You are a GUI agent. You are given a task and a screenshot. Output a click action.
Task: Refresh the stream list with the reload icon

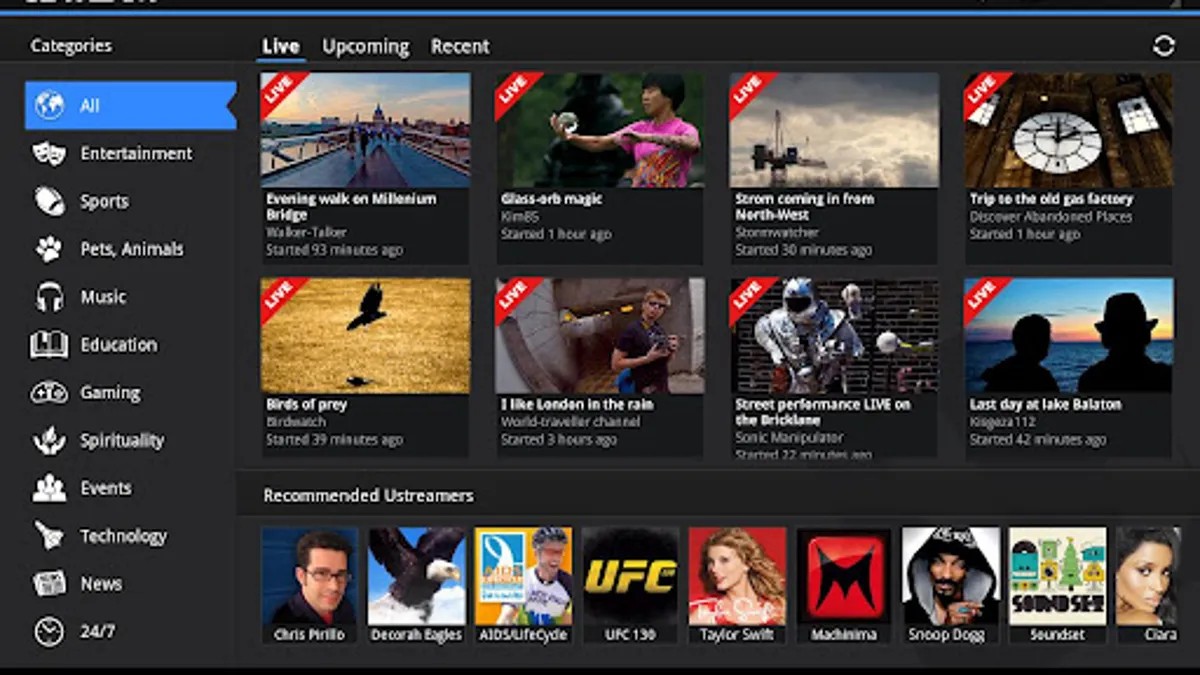coord(1164,46)
